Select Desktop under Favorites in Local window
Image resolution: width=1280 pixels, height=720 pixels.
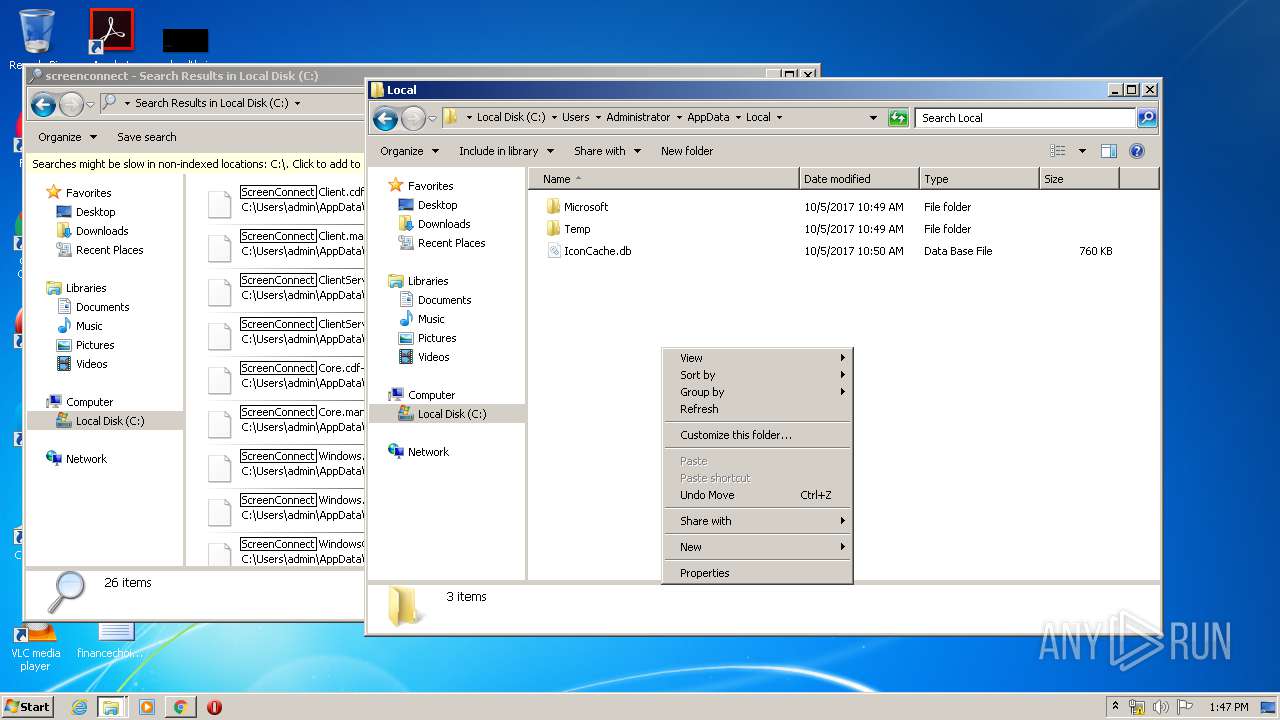point(437,205)
